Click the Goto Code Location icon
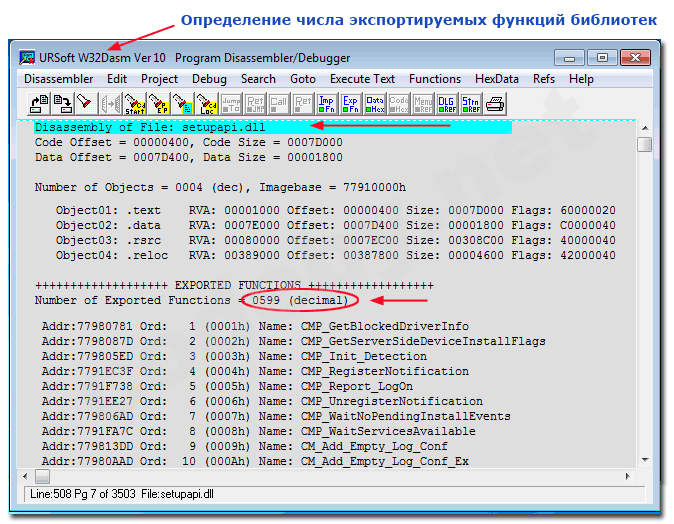The height and width of the screenshot is (524, 674). coord(207,104)
